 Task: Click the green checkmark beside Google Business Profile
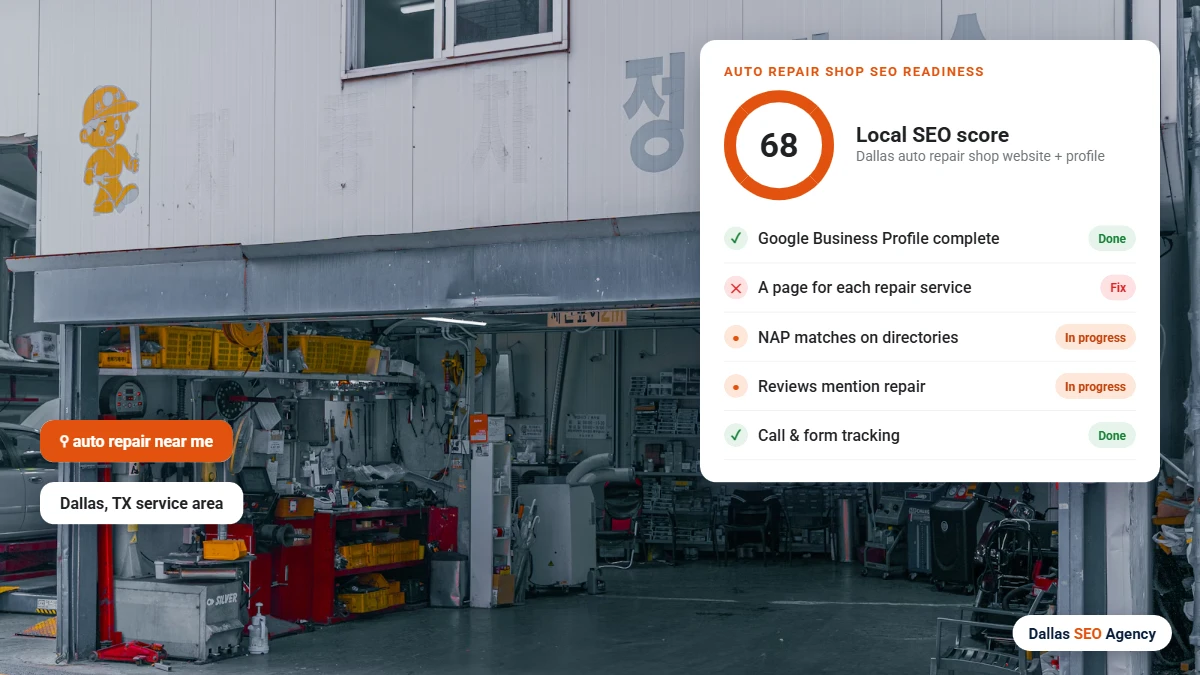point(736,238)
